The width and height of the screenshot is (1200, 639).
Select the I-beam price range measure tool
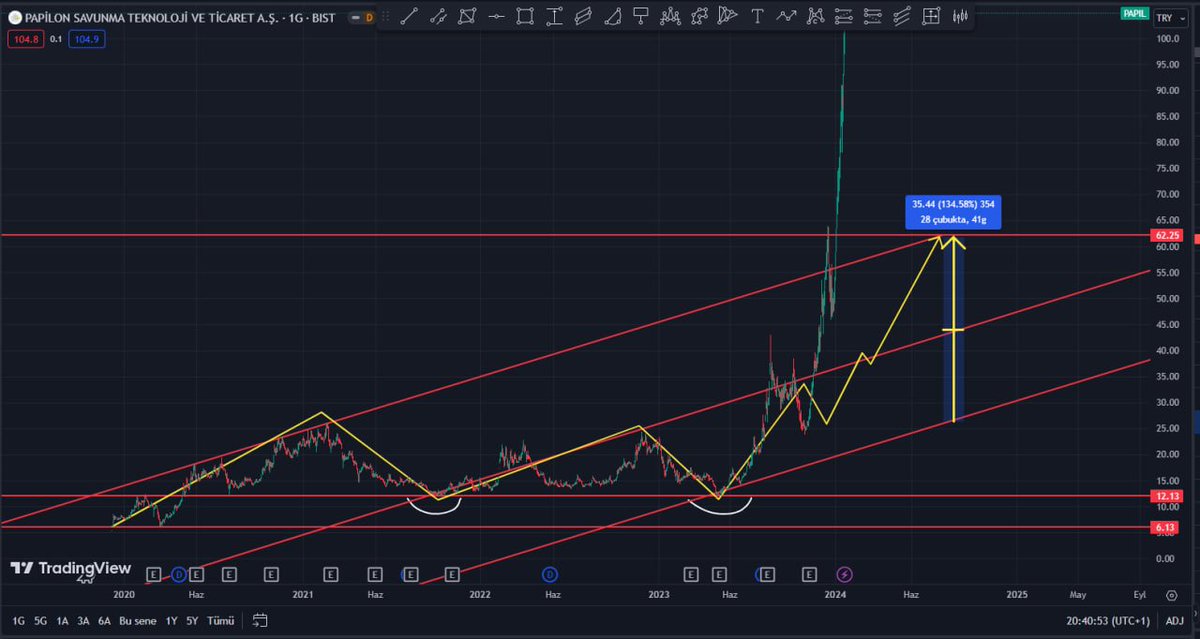(554, 16)
